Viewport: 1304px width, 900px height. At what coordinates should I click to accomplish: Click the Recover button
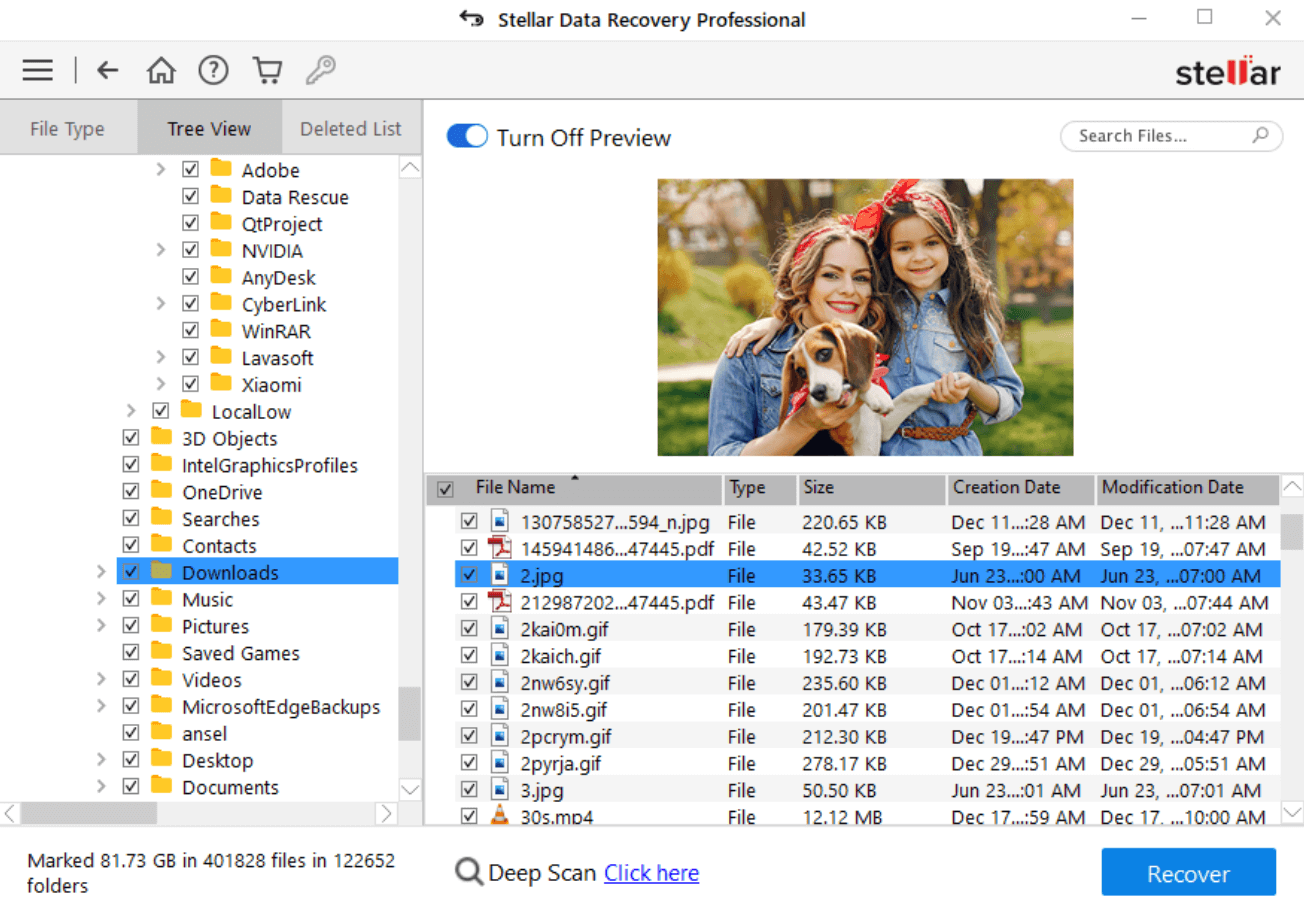1188,871
